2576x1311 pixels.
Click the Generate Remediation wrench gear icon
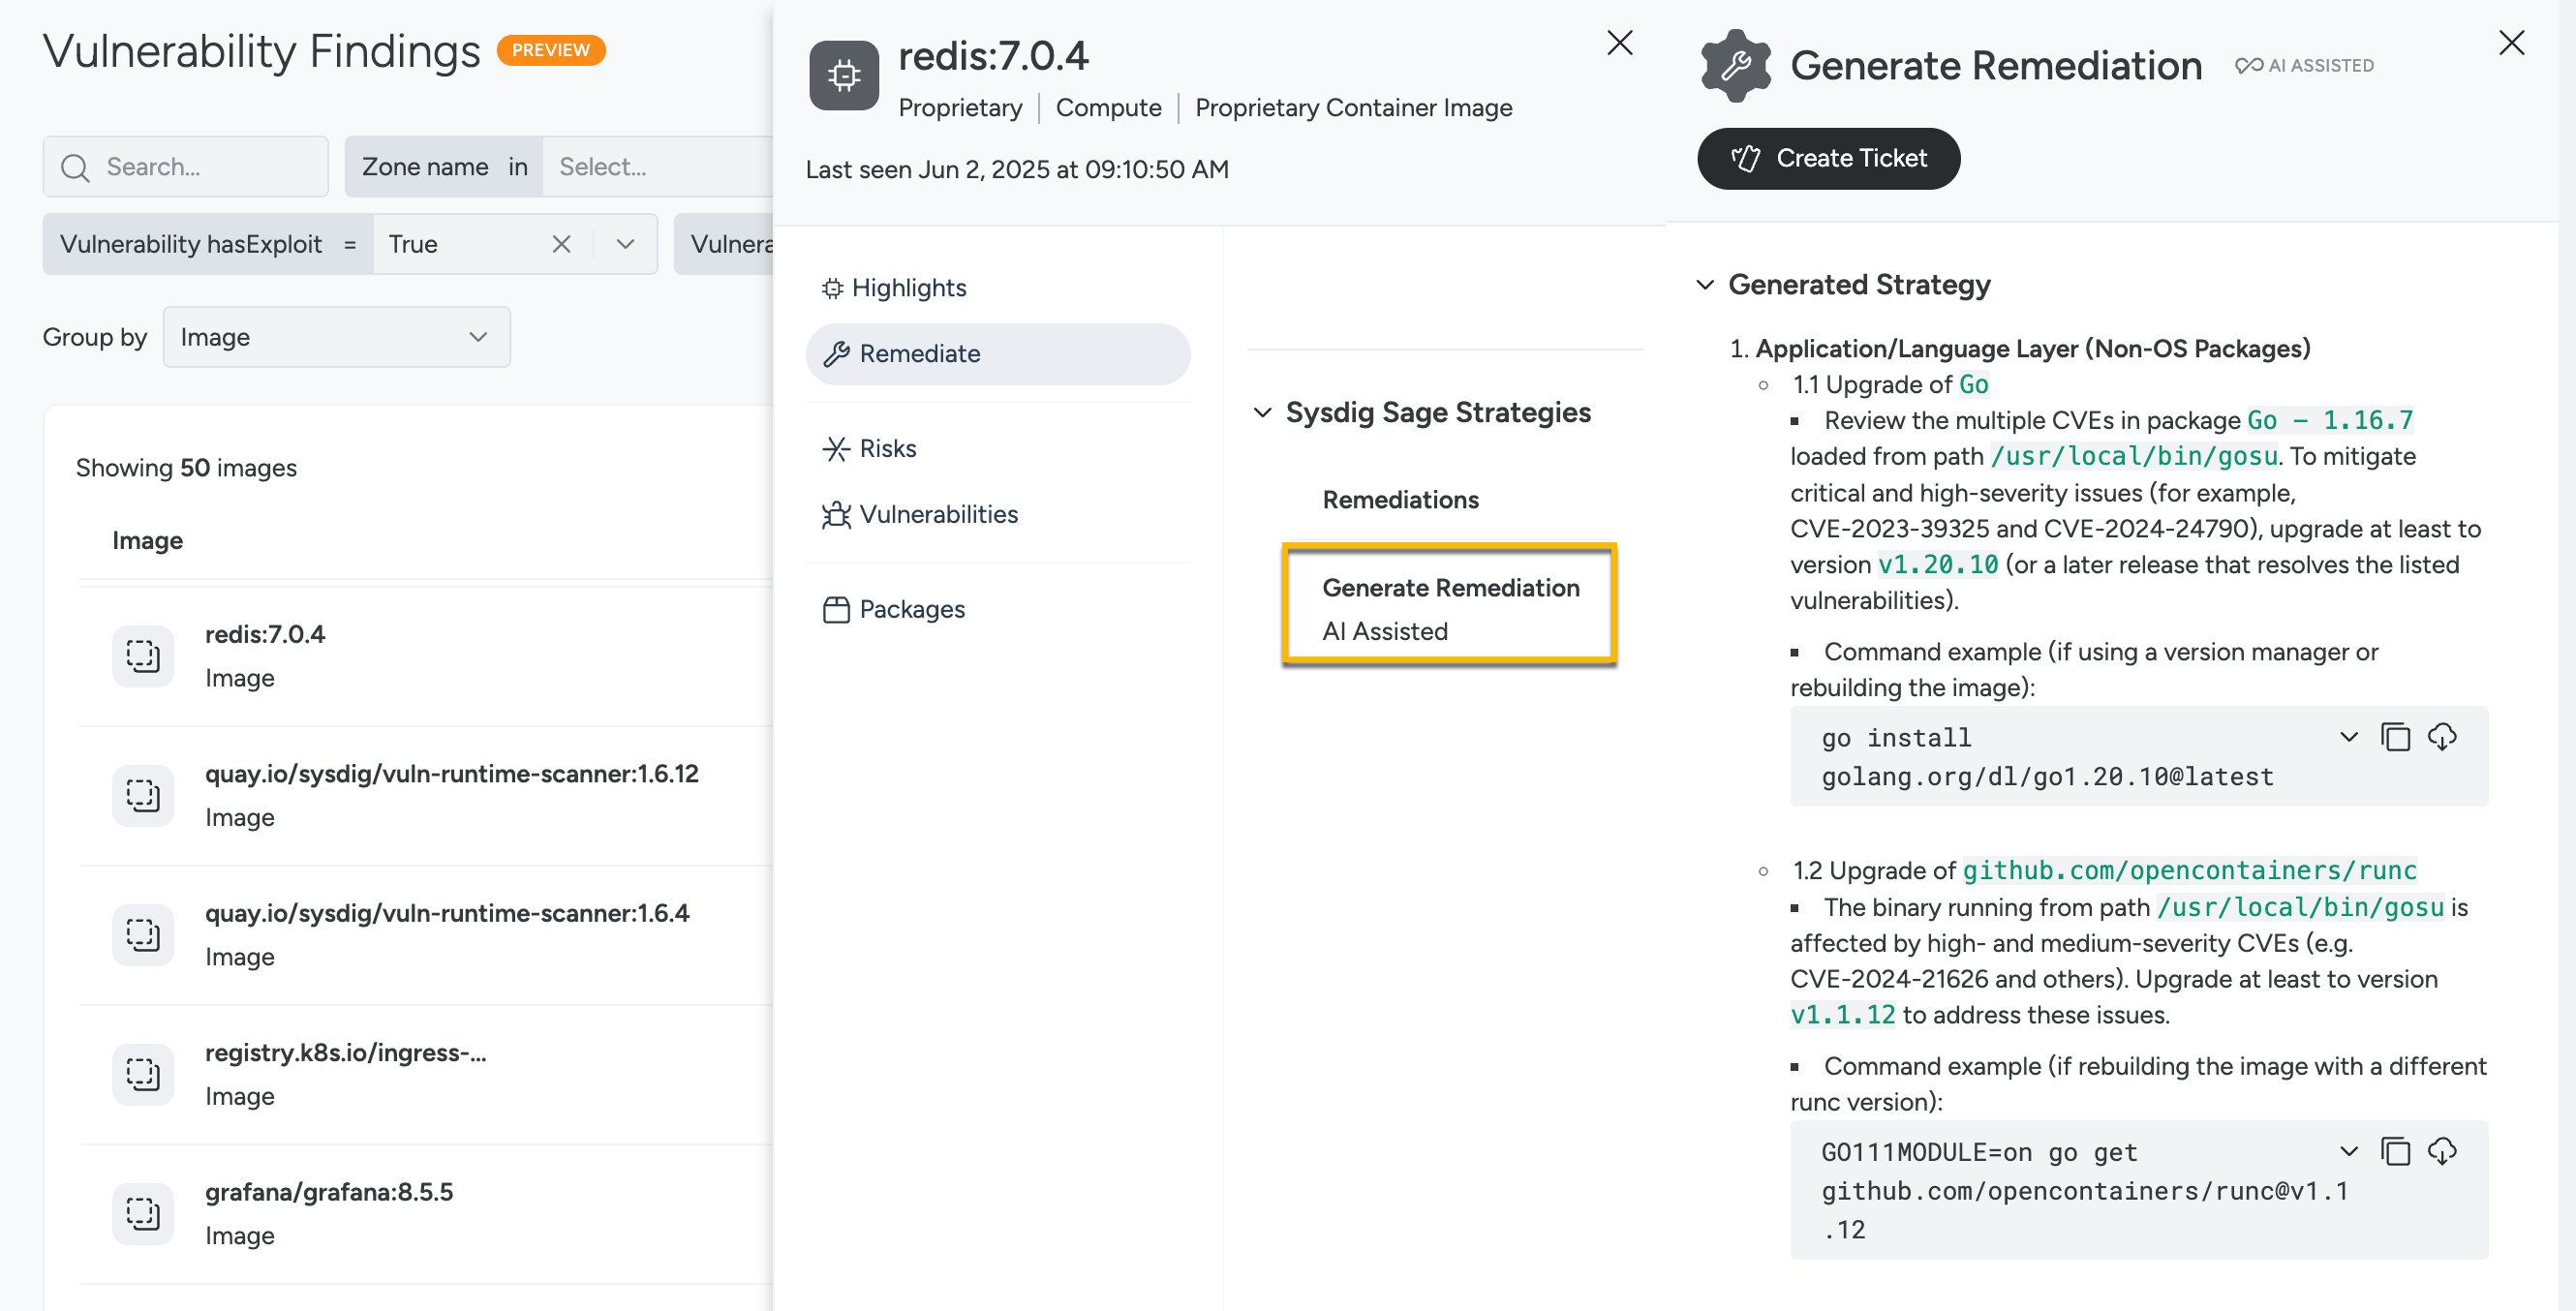point(1735,66)
